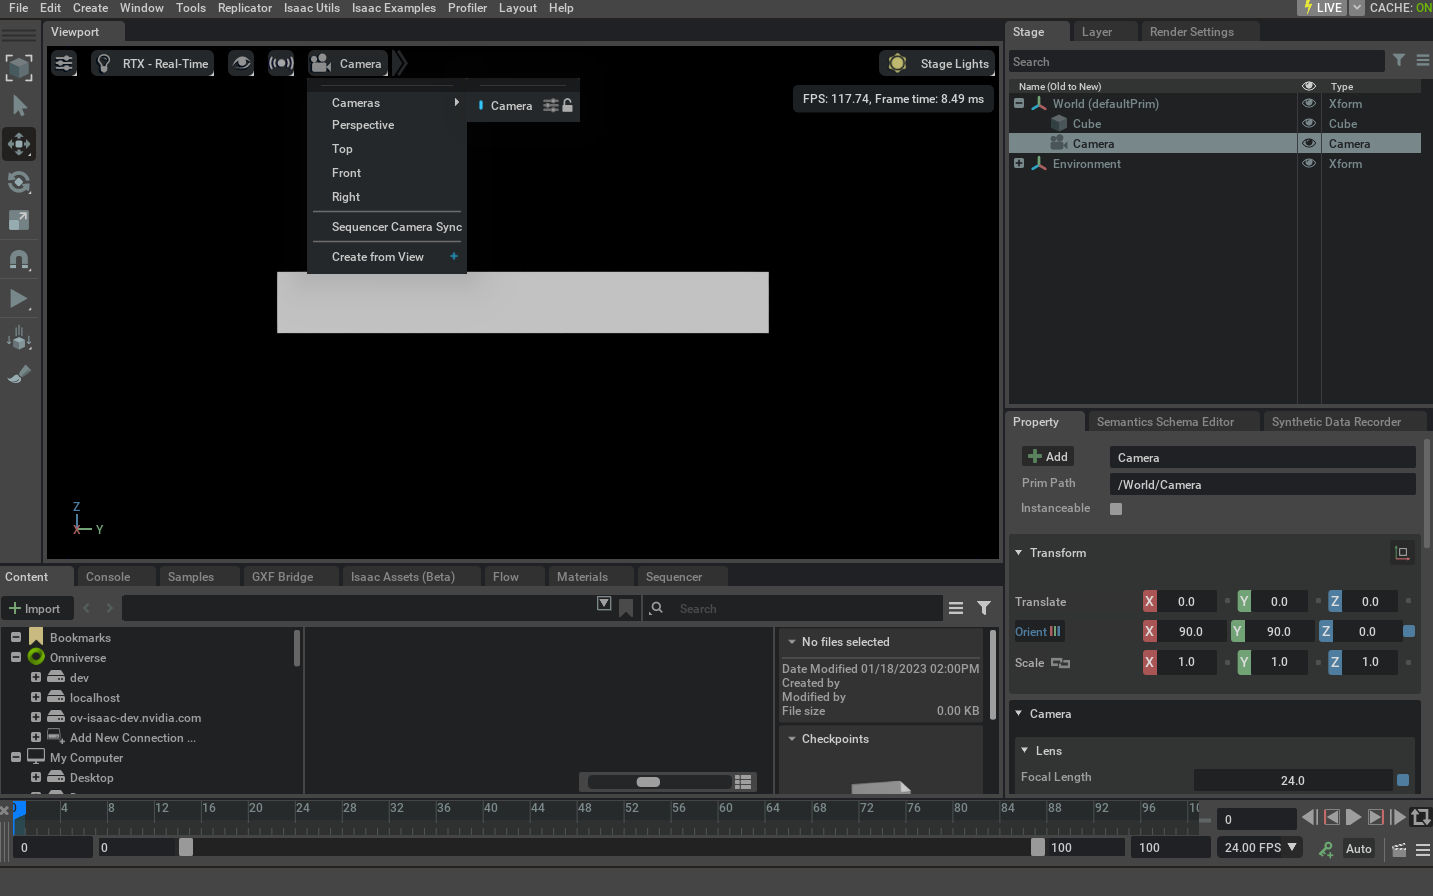Choose Perspective view from camera menu
The image size is (1433, 896).
(363, 125)
